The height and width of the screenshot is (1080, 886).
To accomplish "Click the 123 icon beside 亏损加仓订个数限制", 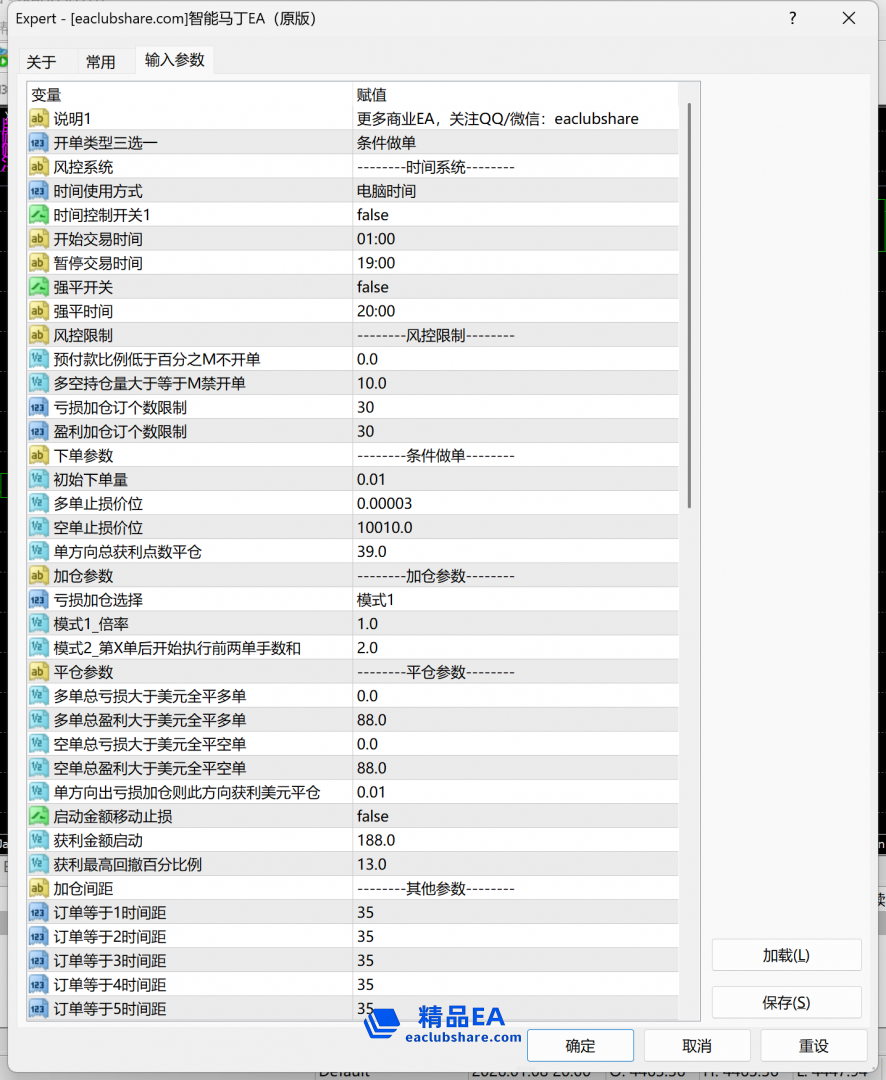I will (39, 407).
